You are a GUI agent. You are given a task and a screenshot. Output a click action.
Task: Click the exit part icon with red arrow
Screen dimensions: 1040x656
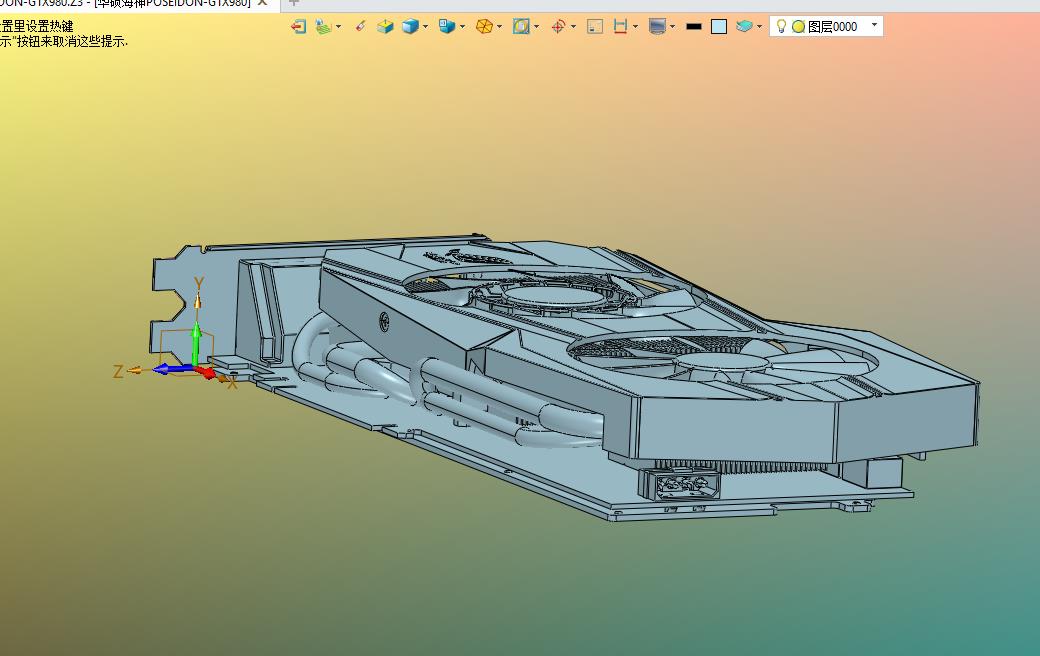(x=298, y=27)
